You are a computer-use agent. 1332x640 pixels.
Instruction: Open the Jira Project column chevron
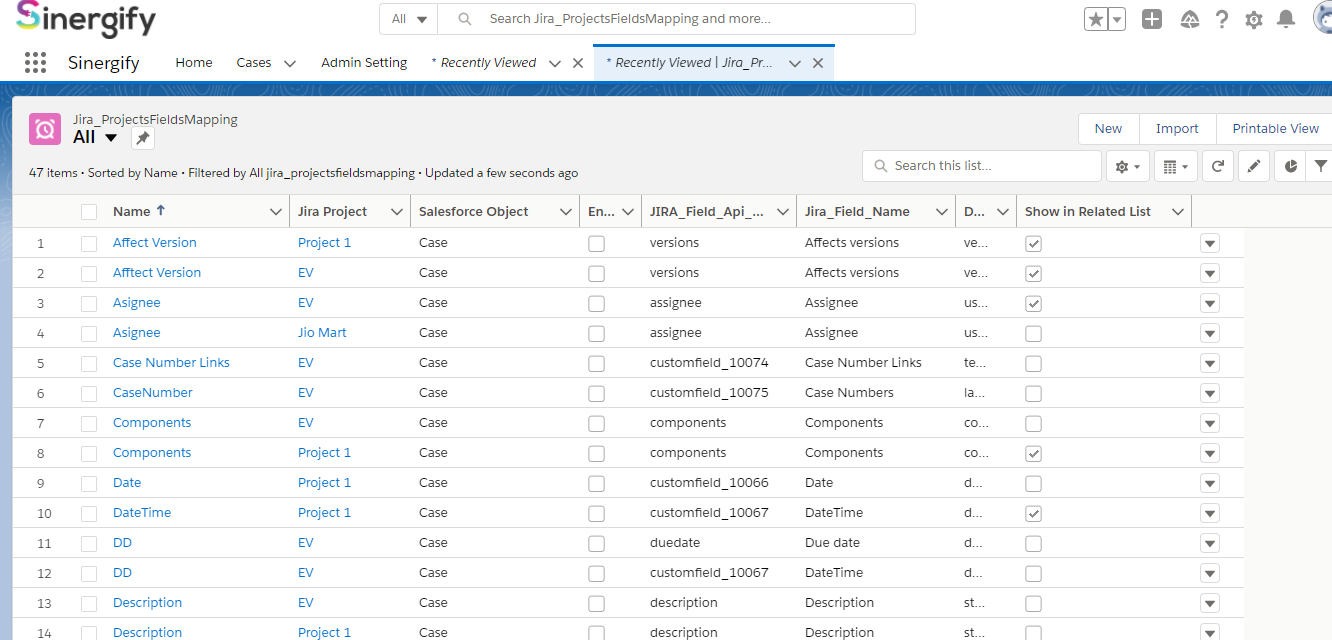[397, 212]
